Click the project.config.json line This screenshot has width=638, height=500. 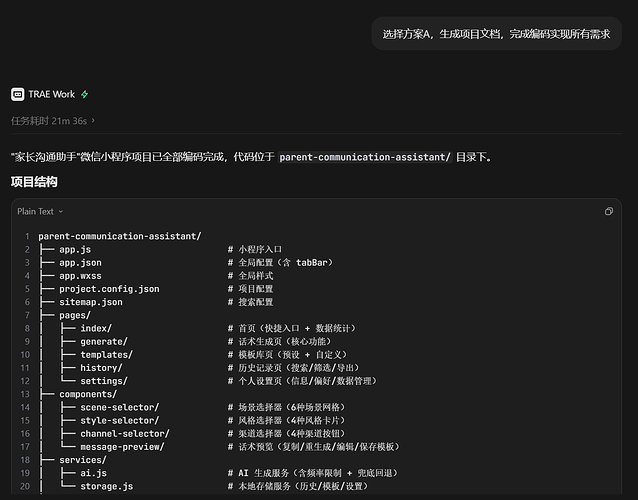point(109,289)
